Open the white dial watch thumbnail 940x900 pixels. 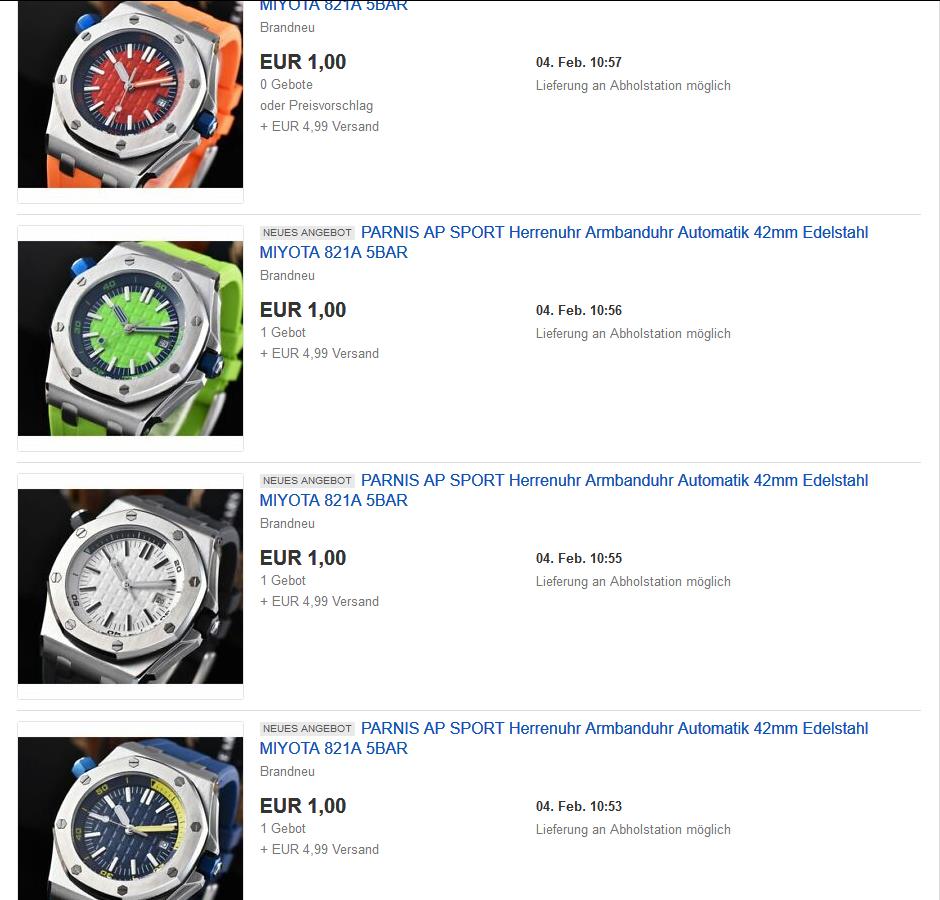point(130,586)
